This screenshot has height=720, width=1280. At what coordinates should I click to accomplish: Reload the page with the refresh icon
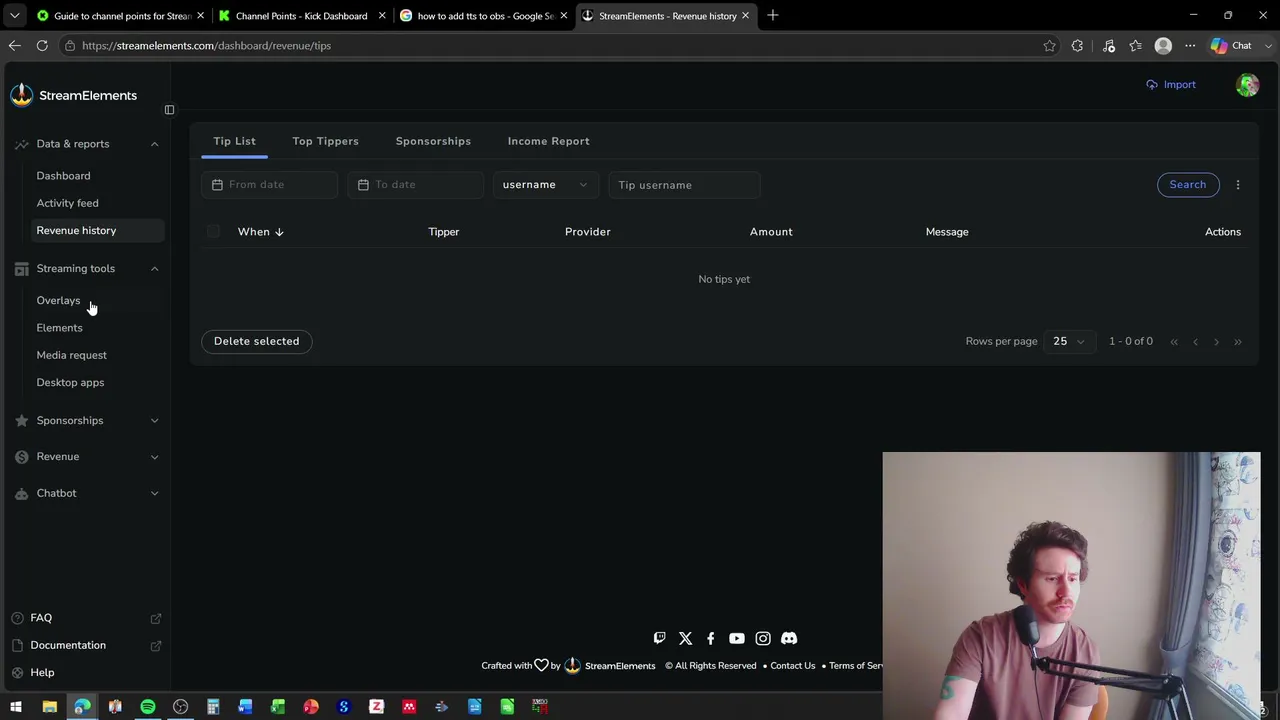tap(42, 46)
